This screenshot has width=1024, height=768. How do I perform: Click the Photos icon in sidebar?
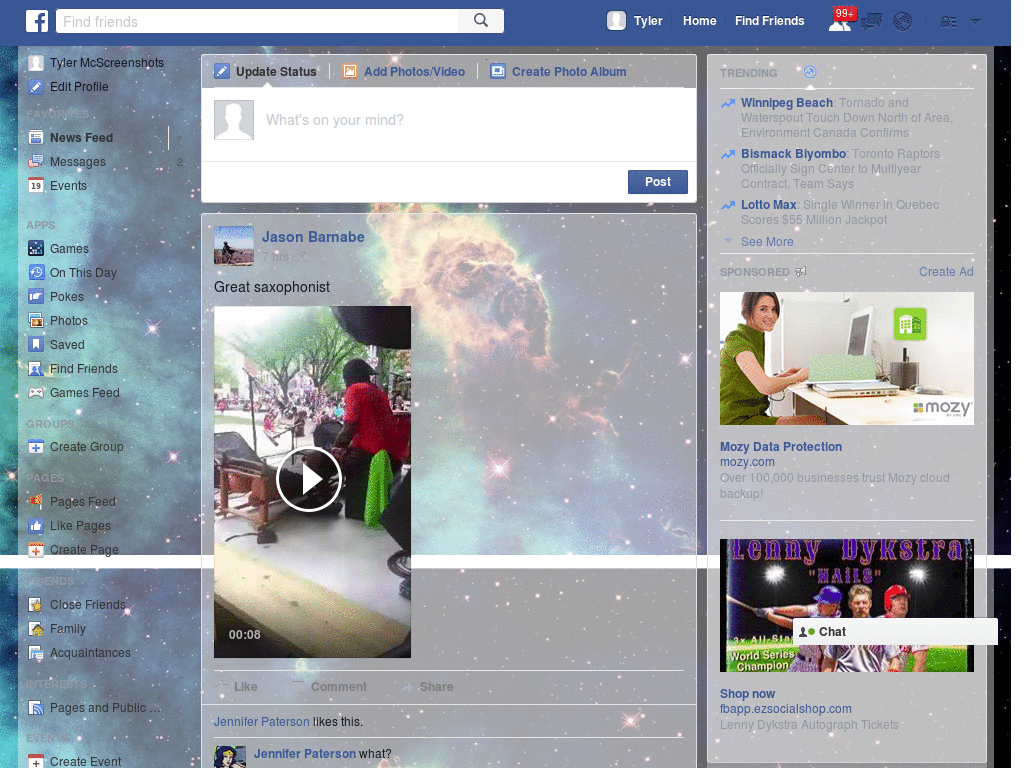pos(36,321)
